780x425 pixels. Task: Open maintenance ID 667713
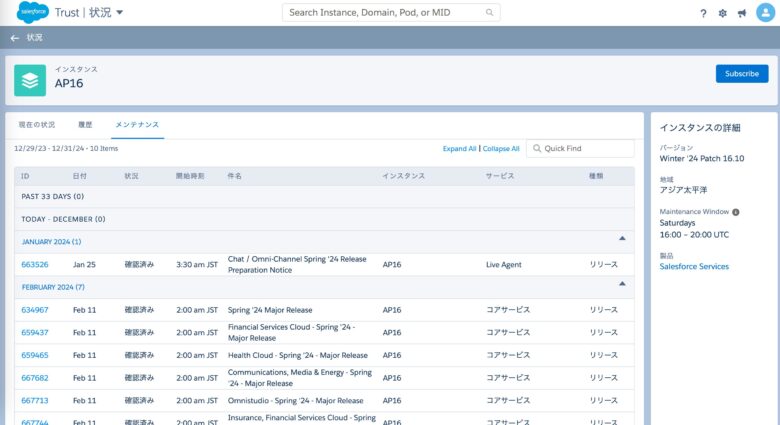point(35,401)
